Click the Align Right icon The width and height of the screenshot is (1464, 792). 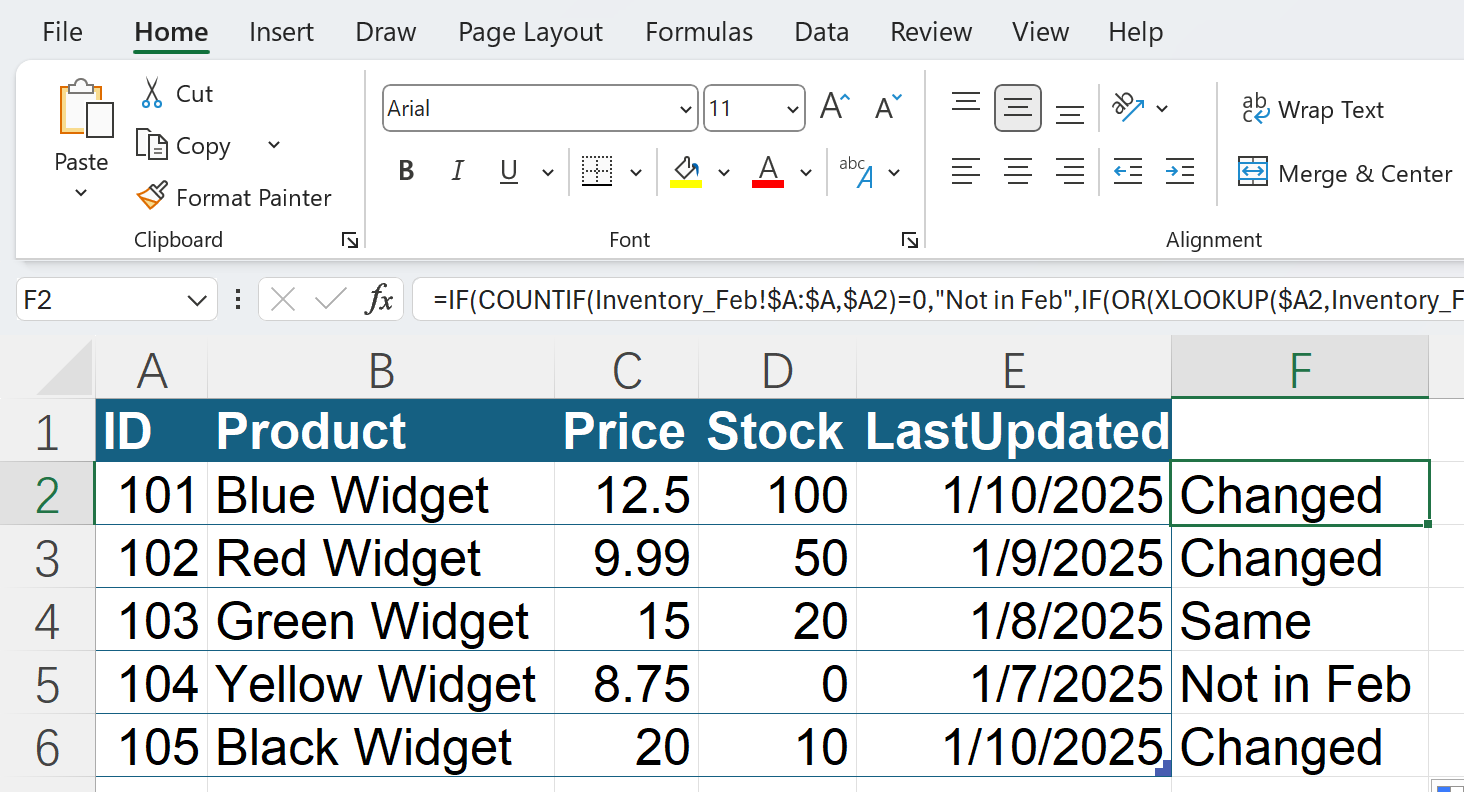[1070, 172]
